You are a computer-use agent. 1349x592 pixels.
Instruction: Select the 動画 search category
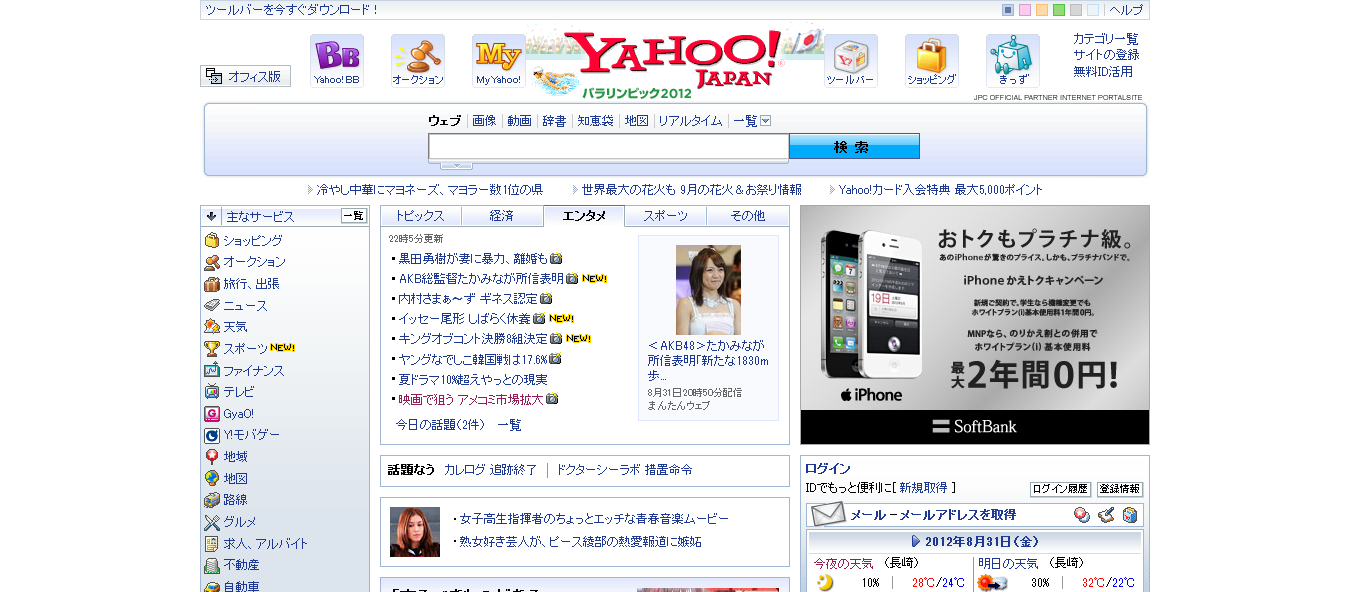point(519,121)
